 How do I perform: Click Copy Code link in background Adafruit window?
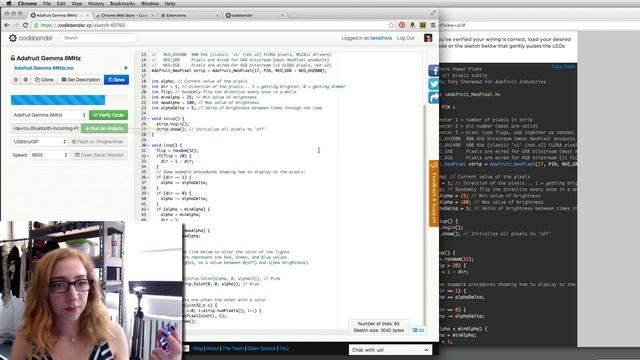click(x=563, y=66)
